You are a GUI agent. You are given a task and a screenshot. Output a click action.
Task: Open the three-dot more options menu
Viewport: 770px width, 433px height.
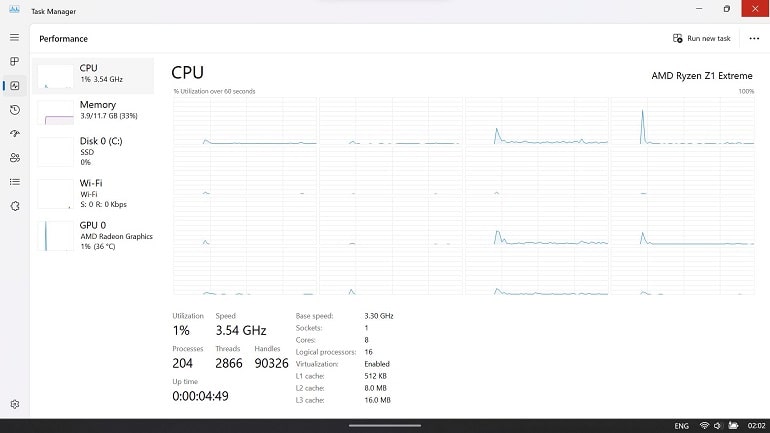coord(754,38)
